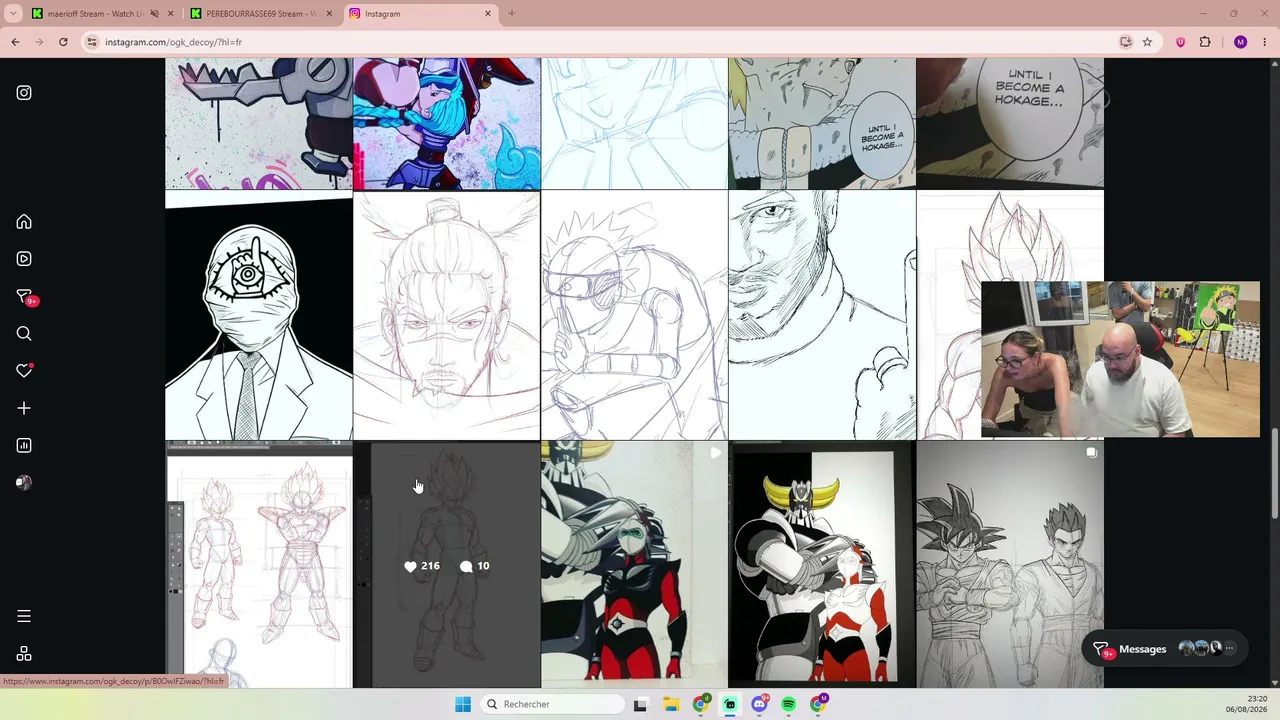Switch to the maerioff Stream tab
Image resolution: width=1280 pixels, height=720 pixels.
click(100, 14)
